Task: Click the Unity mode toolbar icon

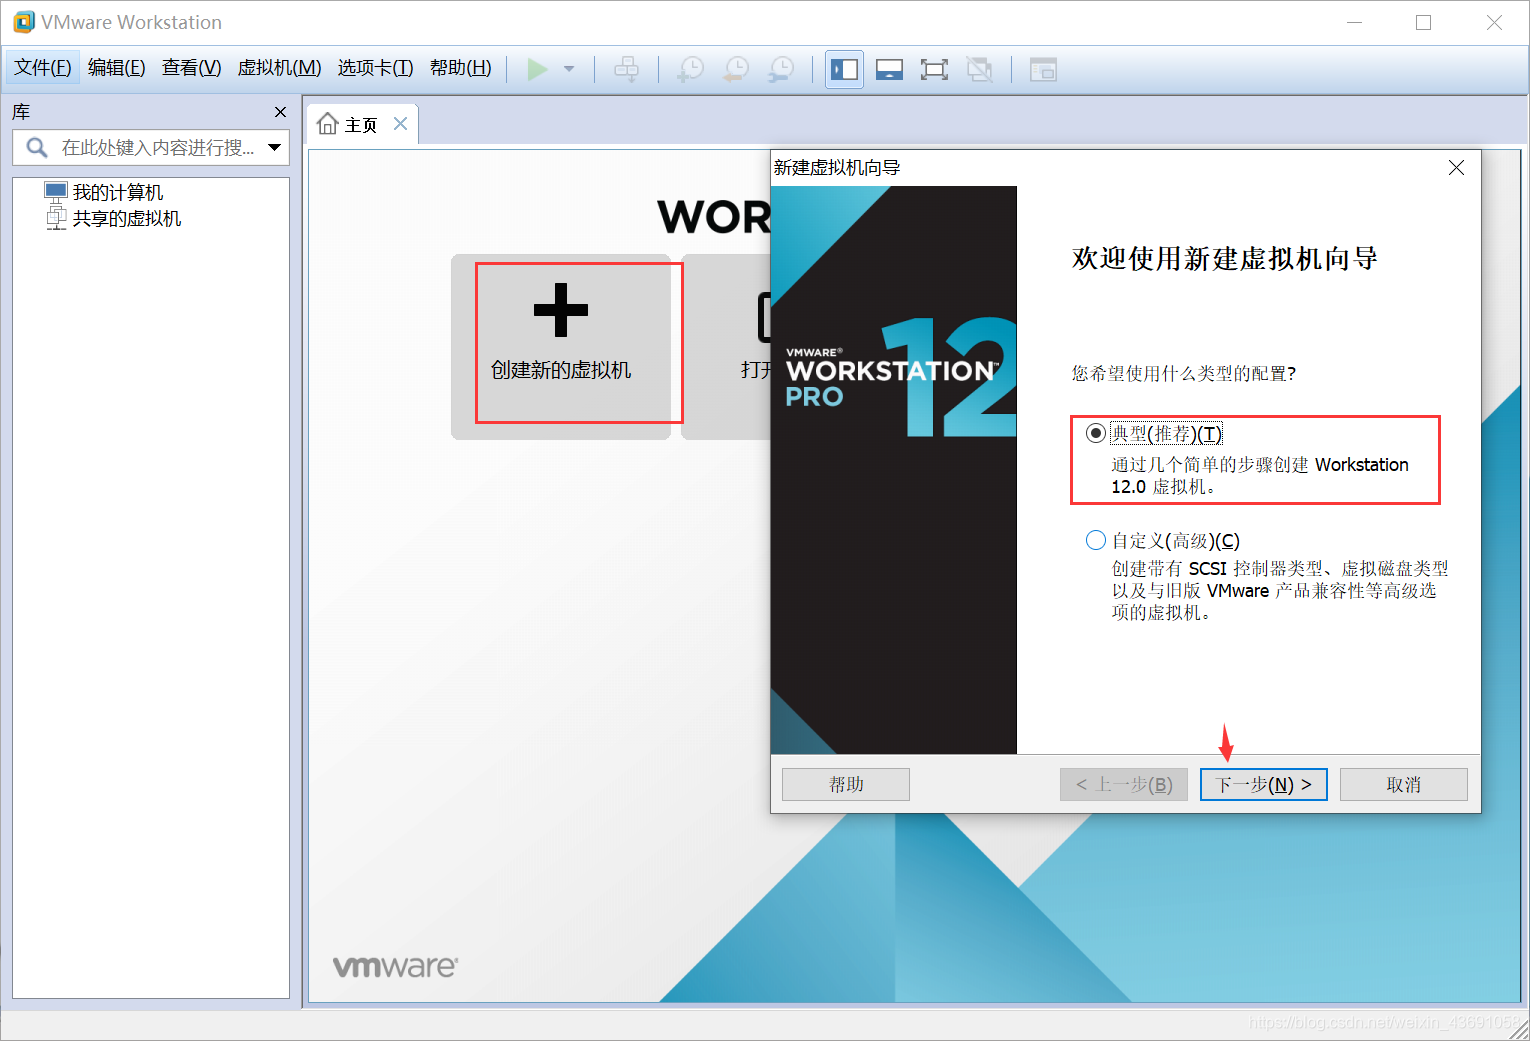Action: [979, 69]
